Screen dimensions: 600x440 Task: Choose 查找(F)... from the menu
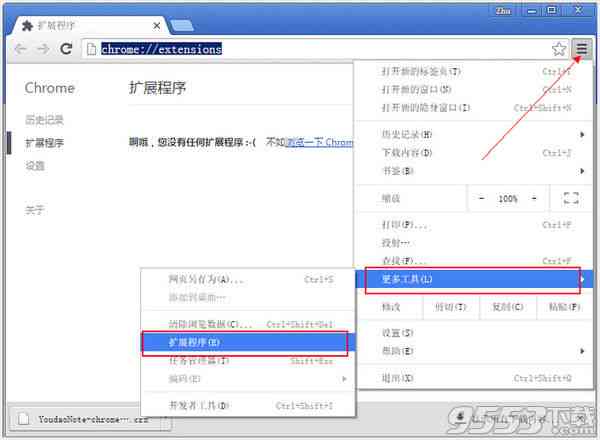[x=474, y=261]
